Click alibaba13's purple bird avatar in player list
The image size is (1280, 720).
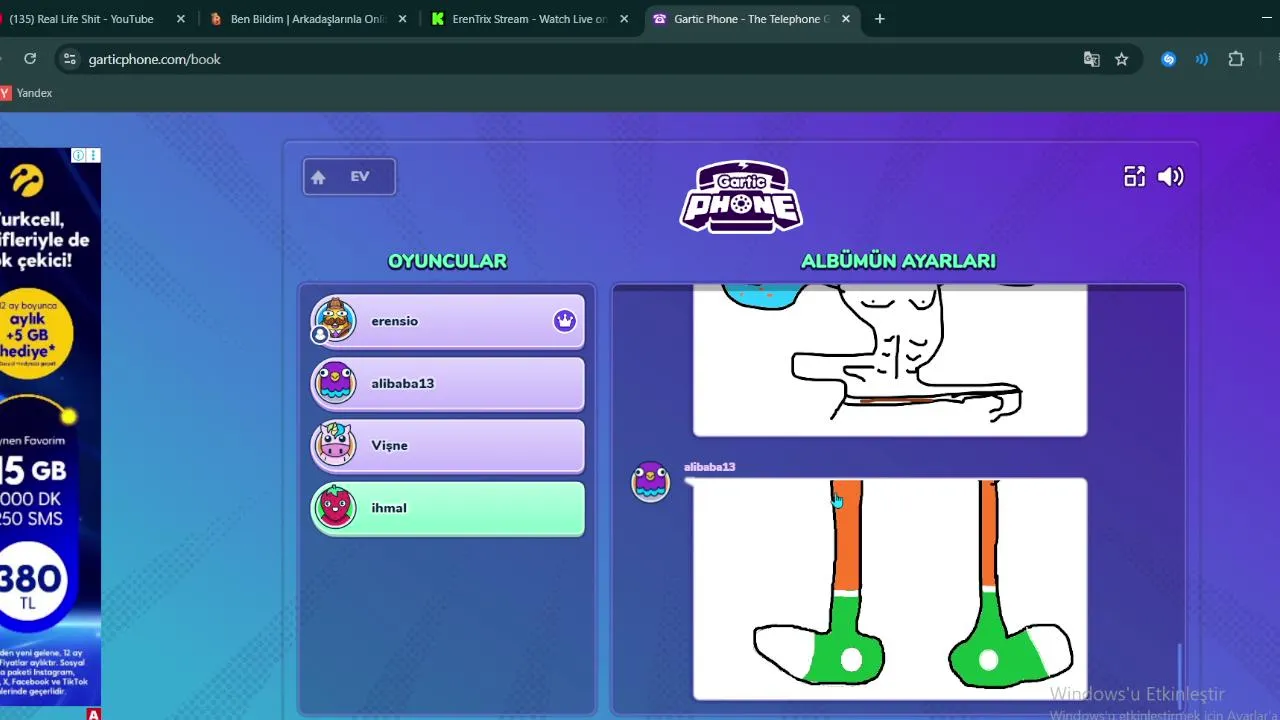[335, 383]
